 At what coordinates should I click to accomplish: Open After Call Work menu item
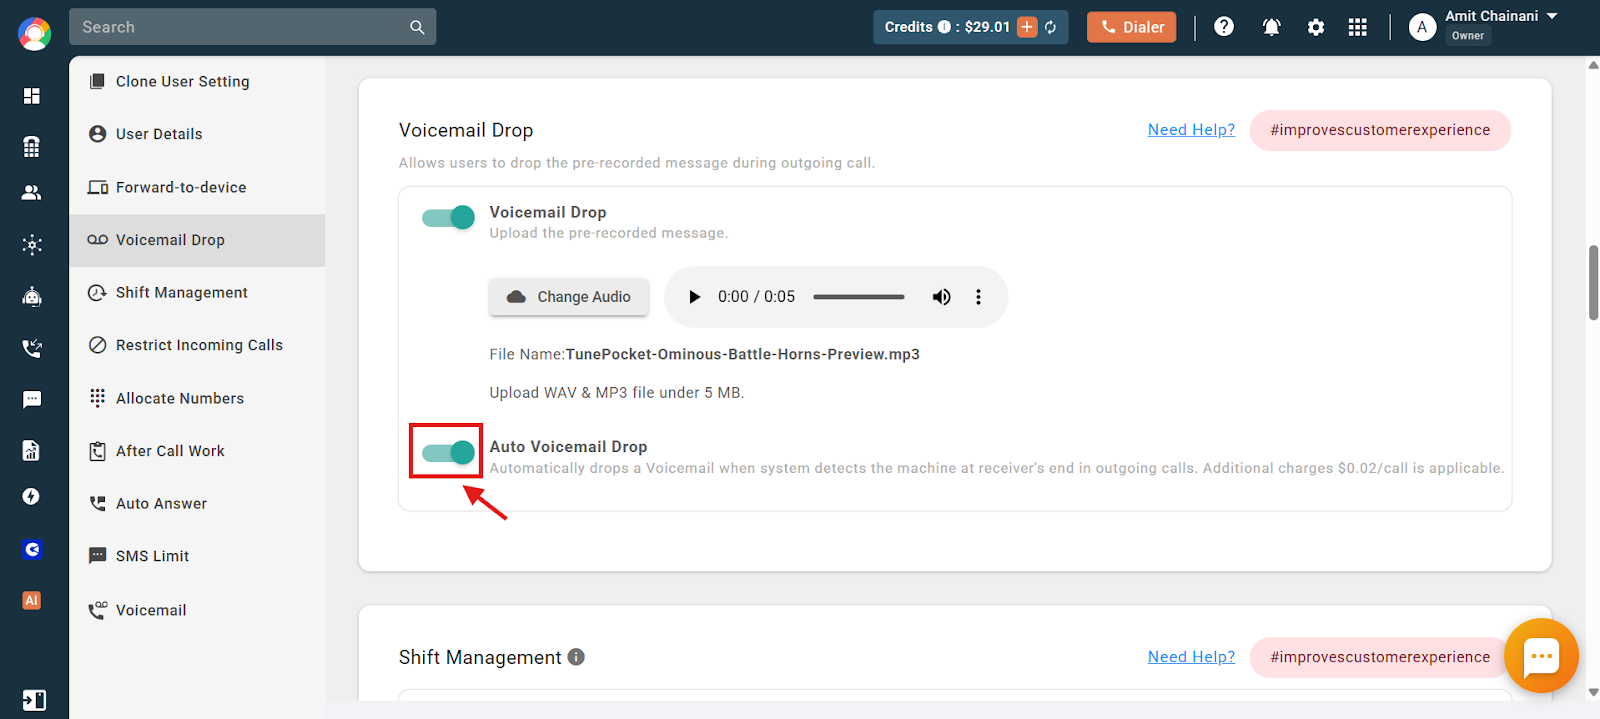pos(197,451)
